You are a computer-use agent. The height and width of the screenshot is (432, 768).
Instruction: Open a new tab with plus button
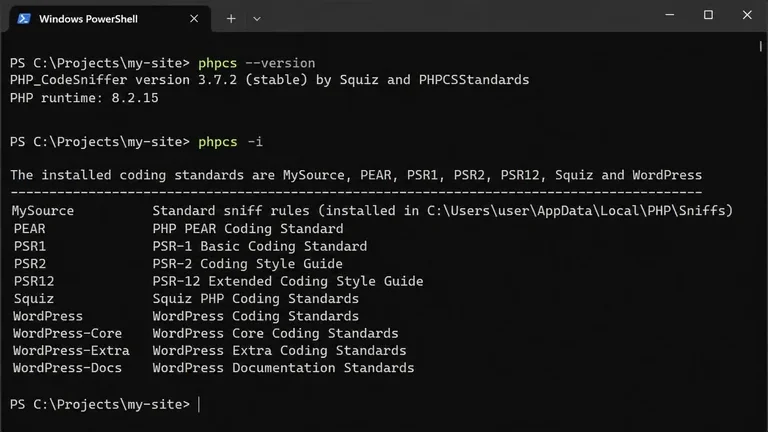click(x=231, y=19)
